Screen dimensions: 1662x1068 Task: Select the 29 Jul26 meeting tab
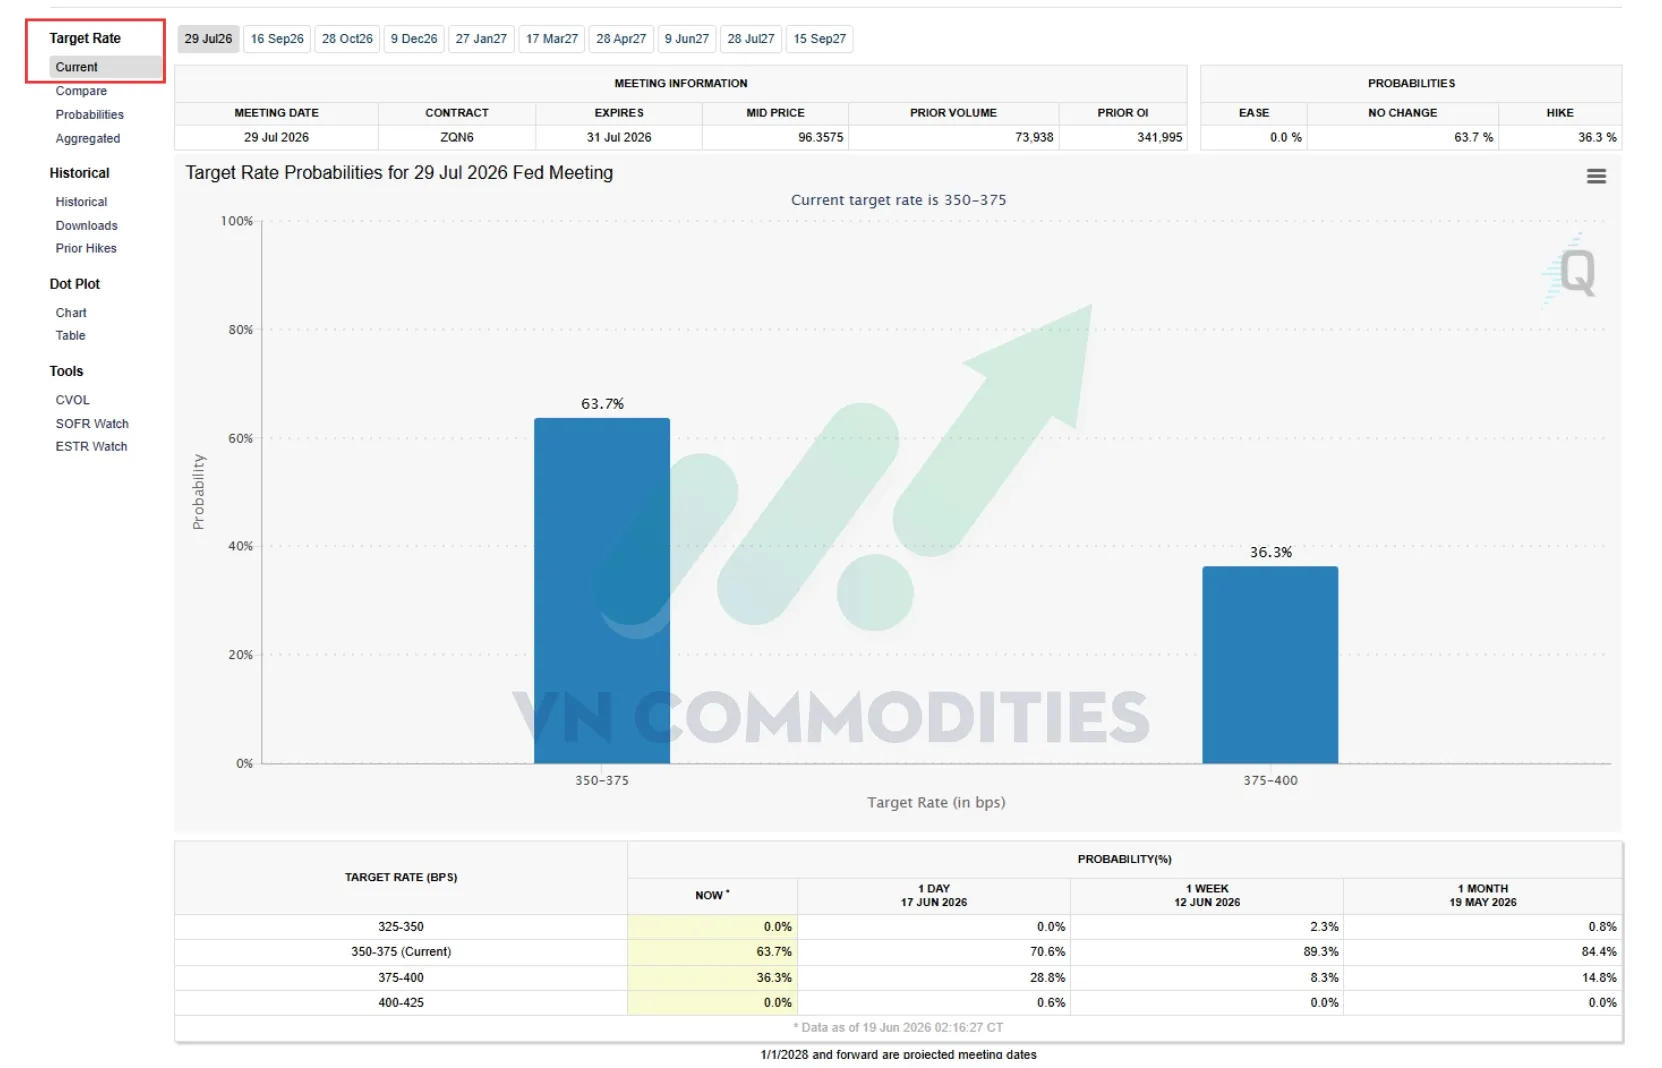[208, 39]
